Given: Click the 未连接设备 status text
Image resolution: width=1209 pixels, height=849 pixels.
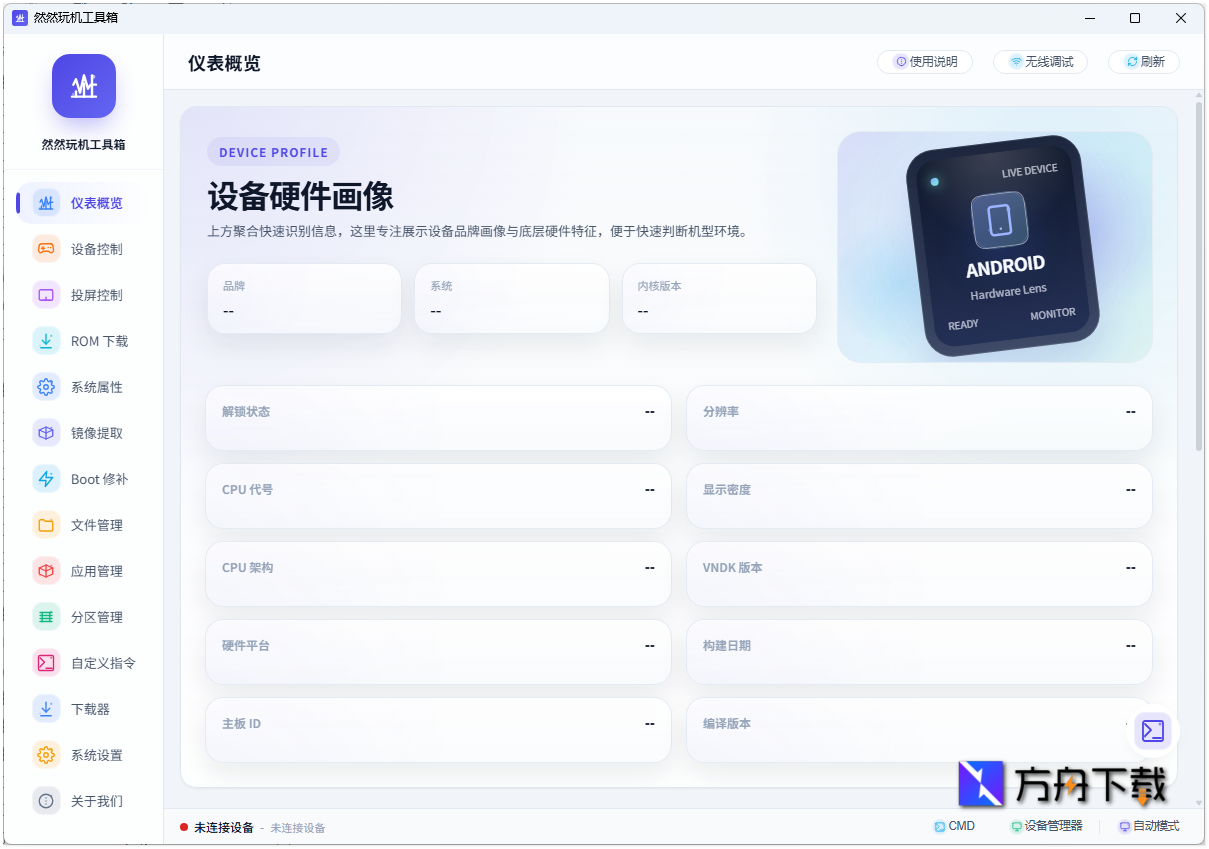Looking at the screenshot, I should pos(224,827).
